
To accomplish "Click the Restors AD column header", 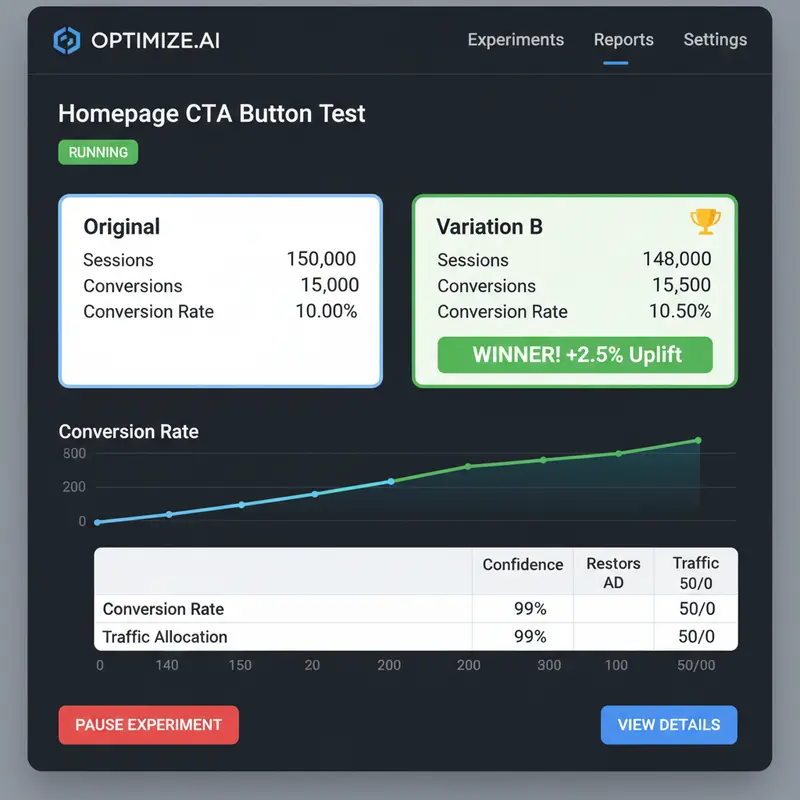I will coord(613,572).
